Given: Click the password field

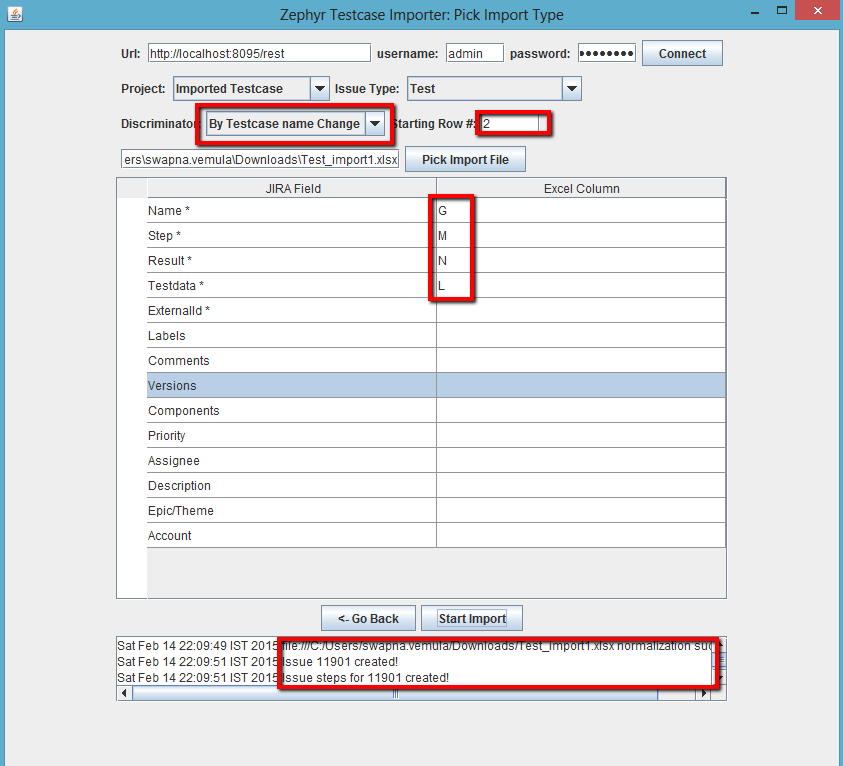Looking at the screenshot, I should tap(606, 53).
